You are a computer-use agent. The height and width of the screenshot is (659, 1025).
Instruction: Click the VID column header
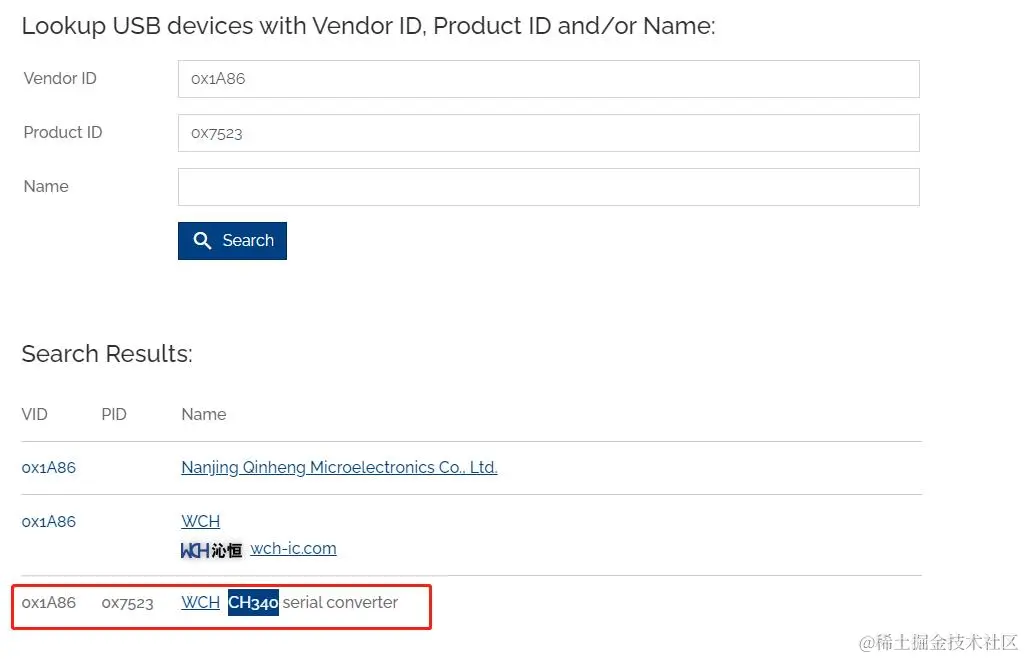(x=35, y=414)
